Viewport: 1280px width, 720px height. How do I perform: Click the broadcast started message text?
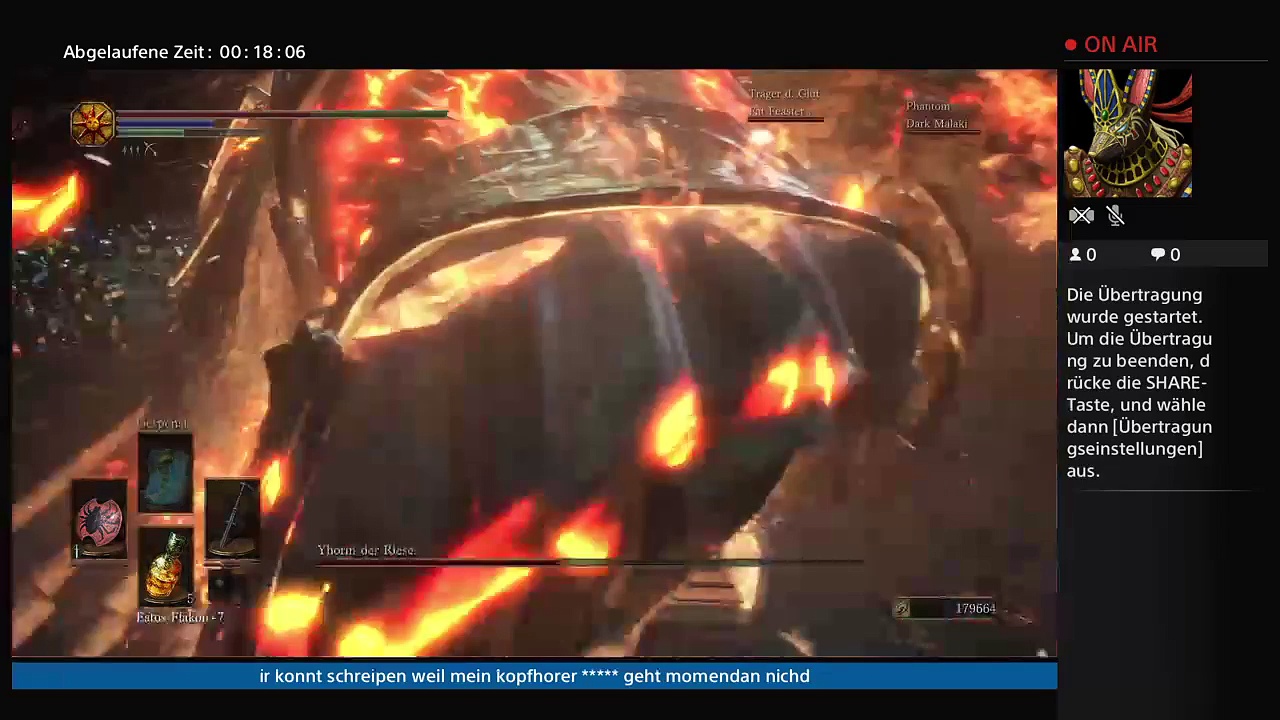click(1139, 382)
